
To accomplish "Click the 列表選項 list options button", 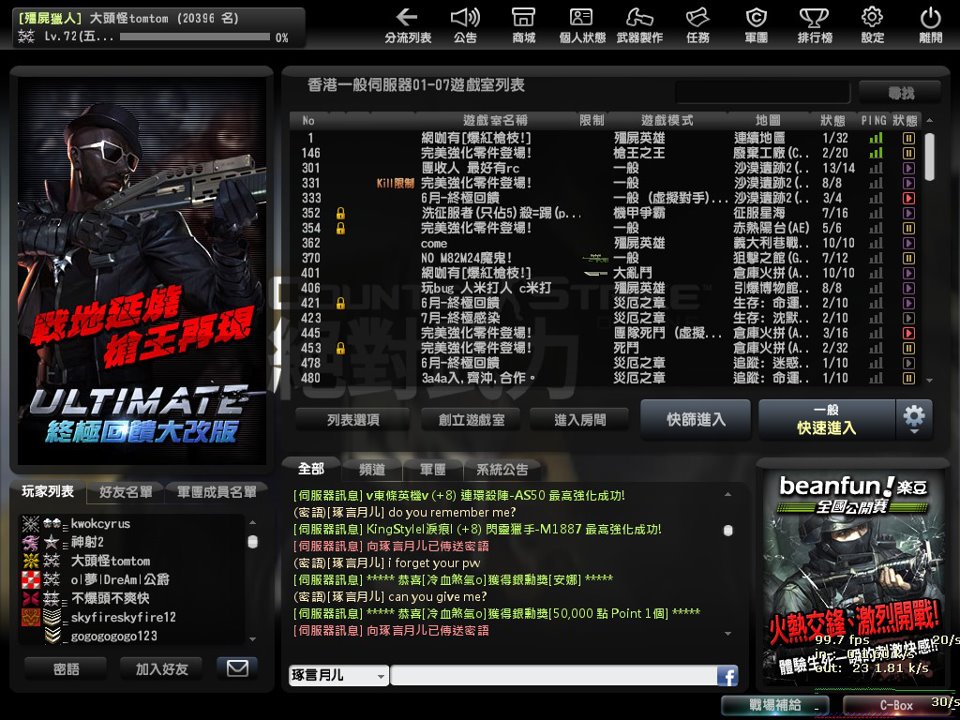I will click(353, 419).
